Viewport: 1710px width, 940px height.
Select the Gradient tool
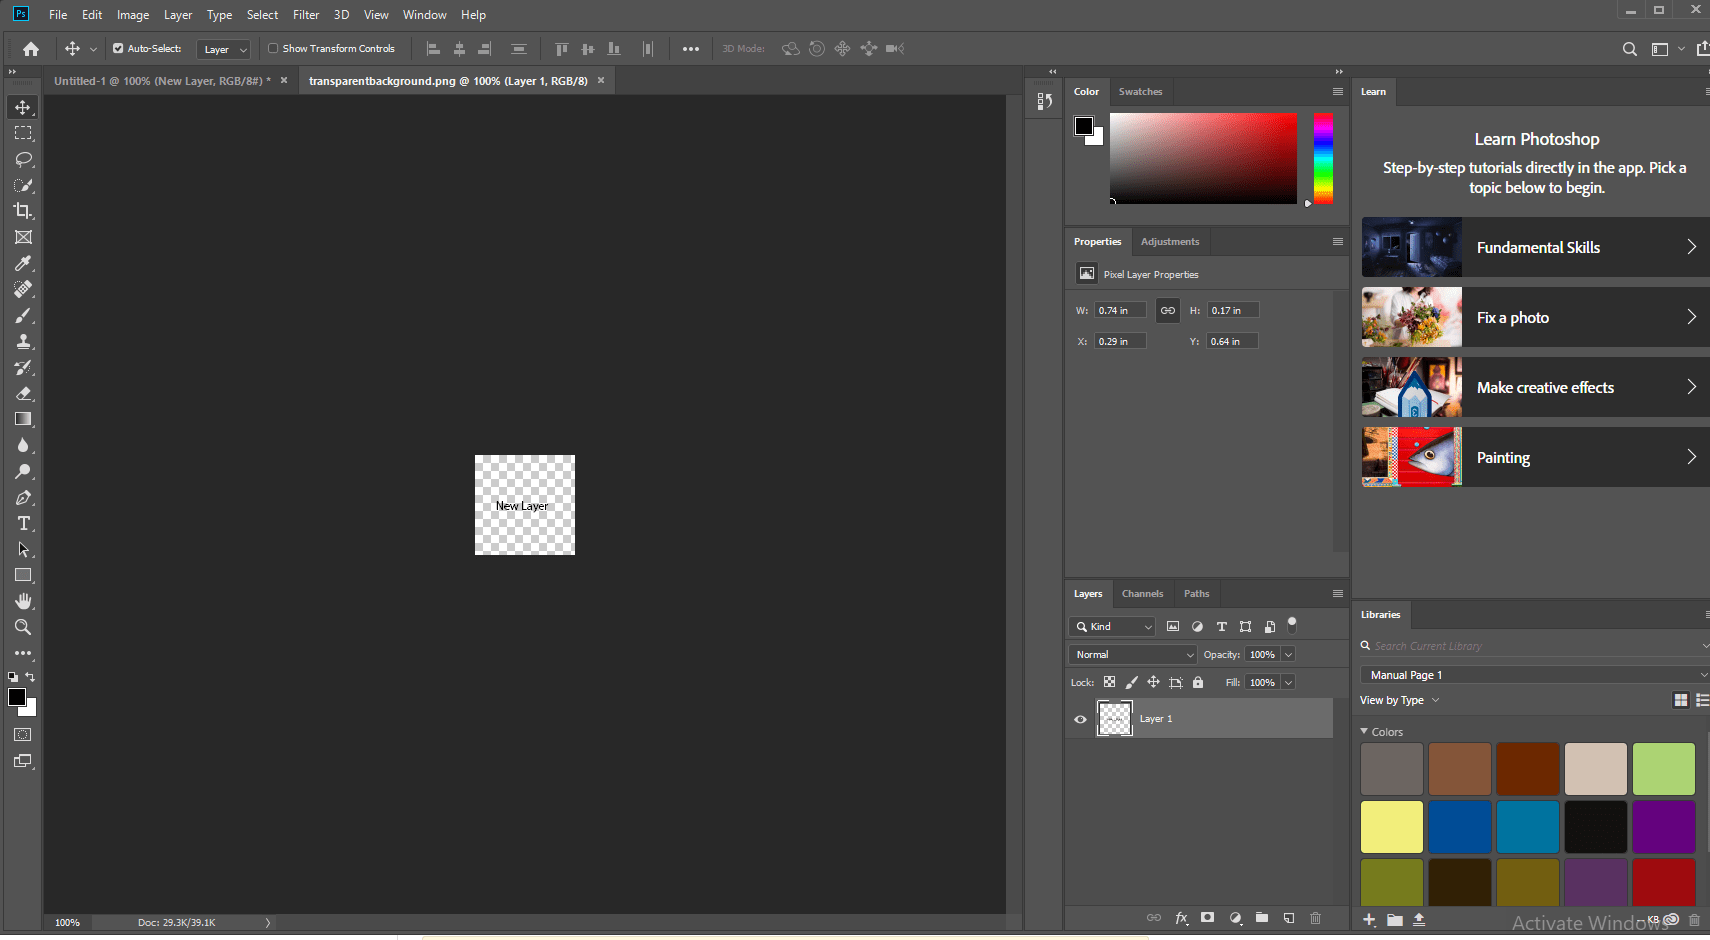[x=23, y=419]
